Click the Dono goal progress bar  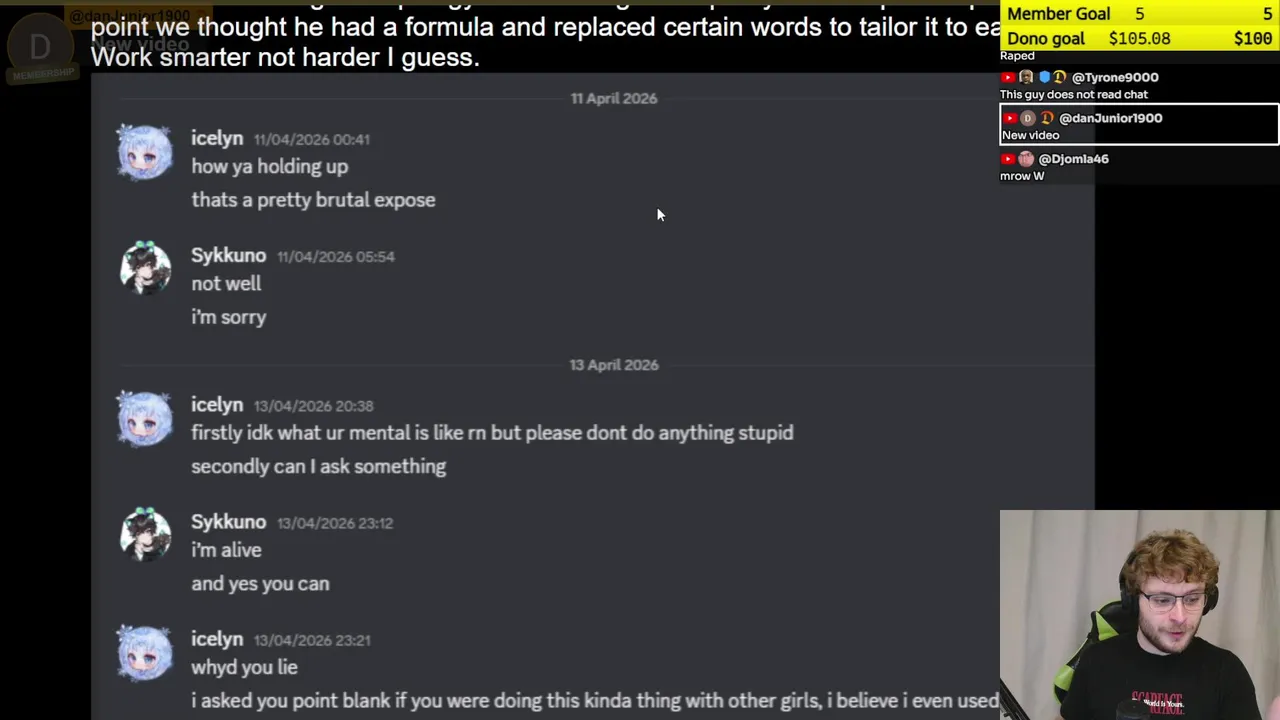click(x=1139, y=38)
